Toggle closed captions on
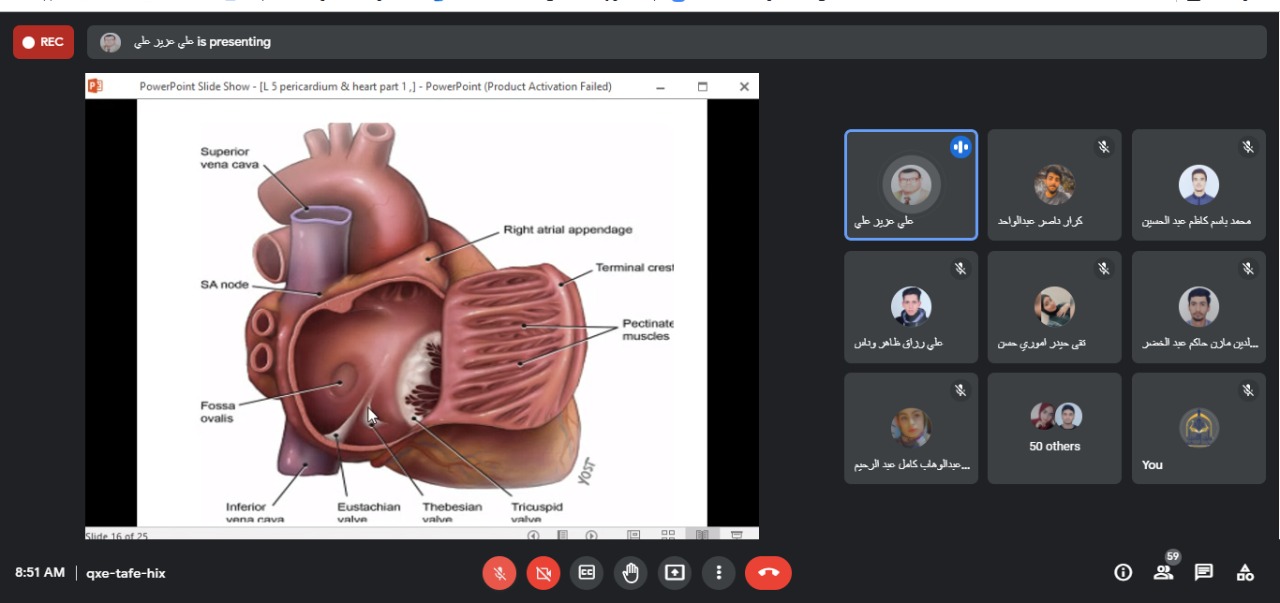The height and width of the screenshot is (603, 1280). tap(587, 573)
